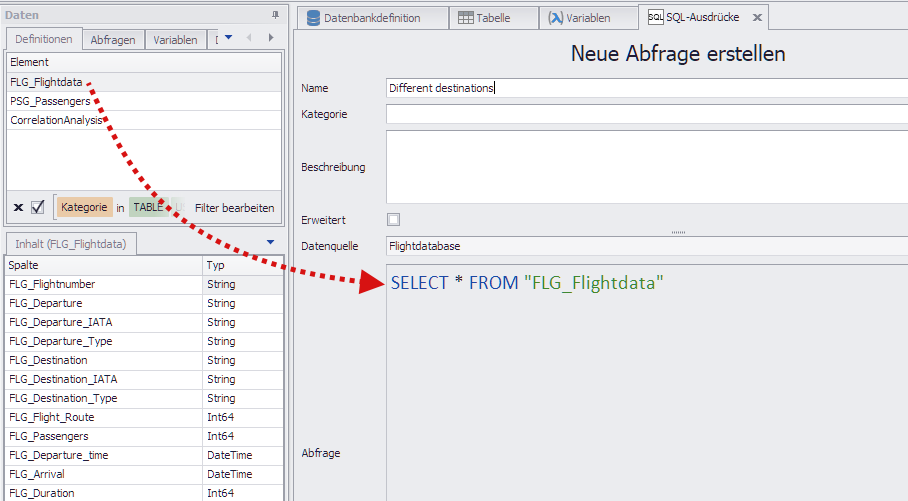Open the Tabelle tab
The image size is (908, 501).
click(493, 18)
